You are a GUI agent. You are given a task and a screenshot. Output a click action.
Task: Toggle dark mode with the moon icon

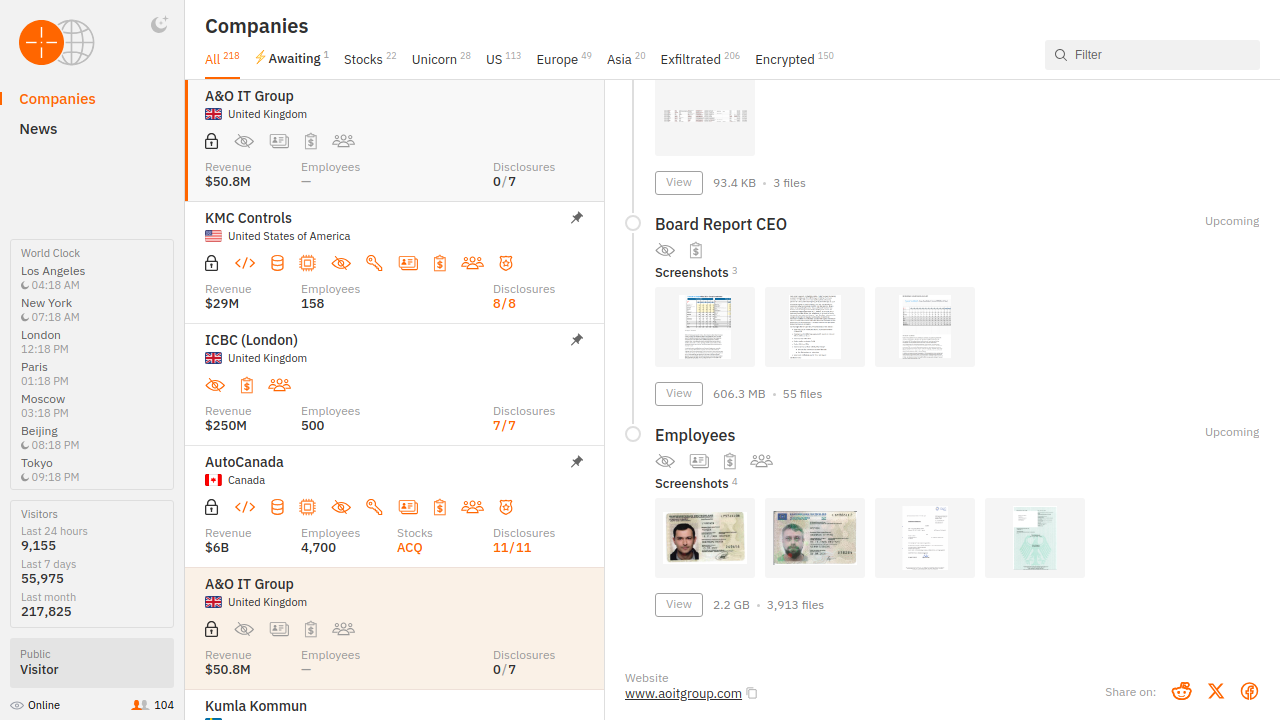[x=159, y=25]
